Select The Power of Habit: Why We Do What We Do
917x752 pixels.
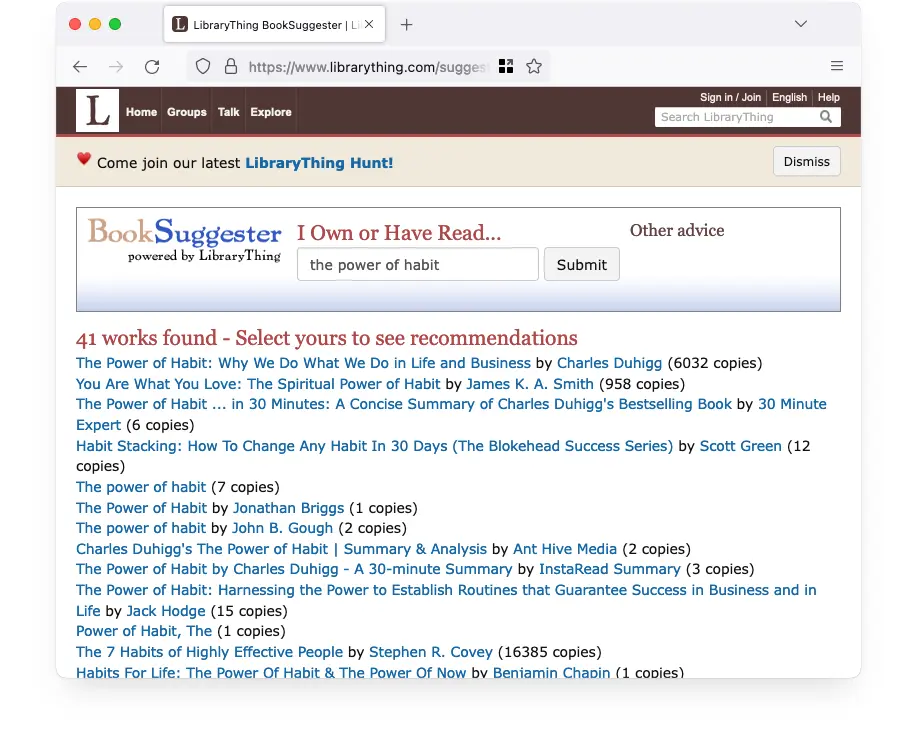(x=303, y=363)
